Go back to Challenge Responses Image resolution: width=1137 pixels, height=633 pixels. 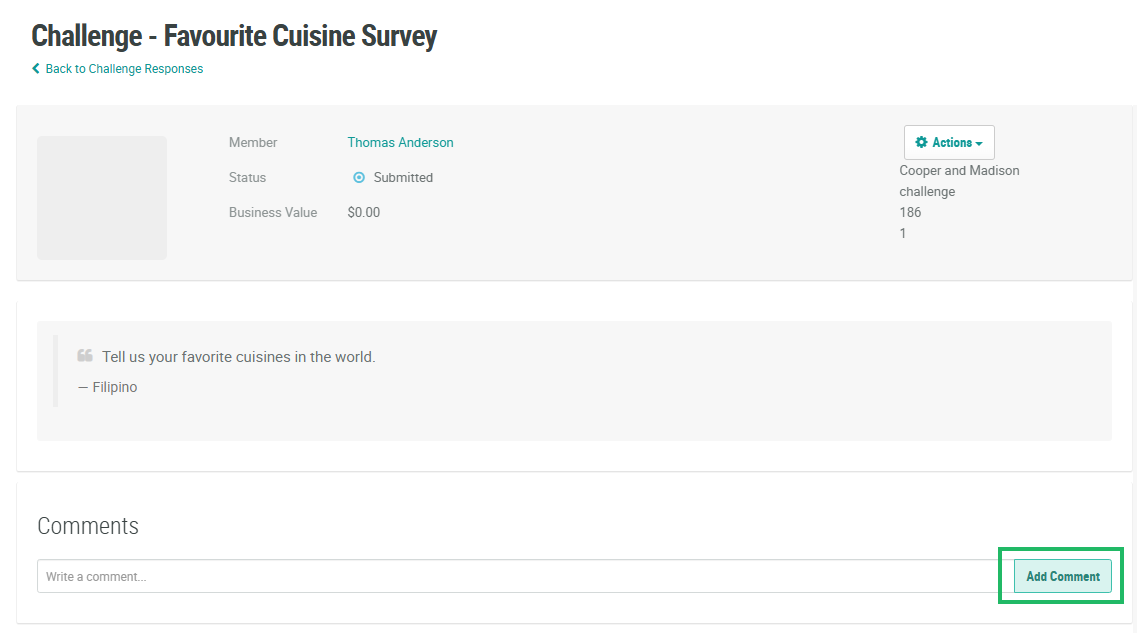(123, 69)
